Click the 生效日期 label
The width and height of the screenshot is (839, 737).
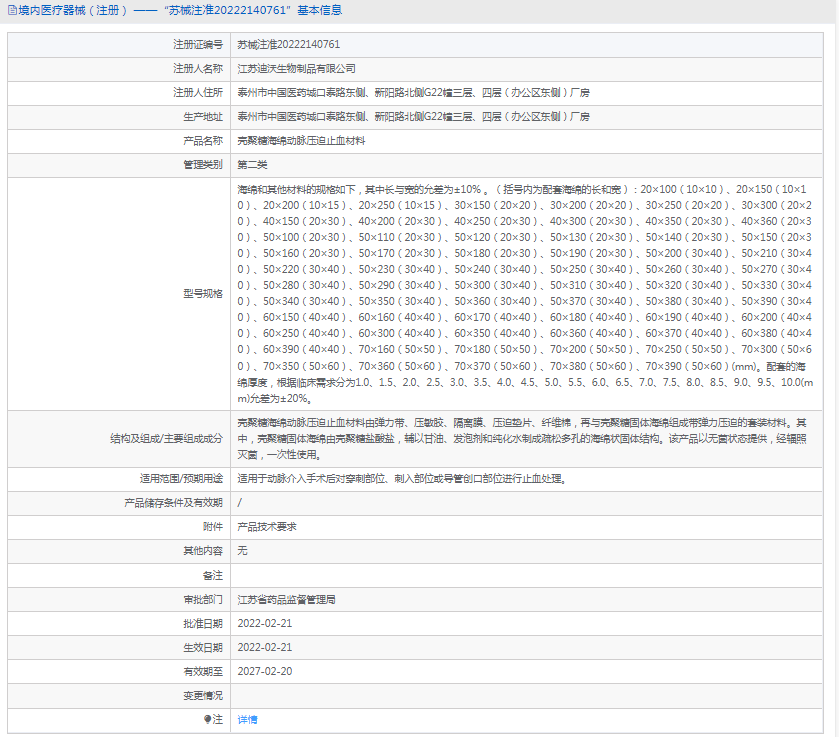pyautogui.click(x=203, y=648)
